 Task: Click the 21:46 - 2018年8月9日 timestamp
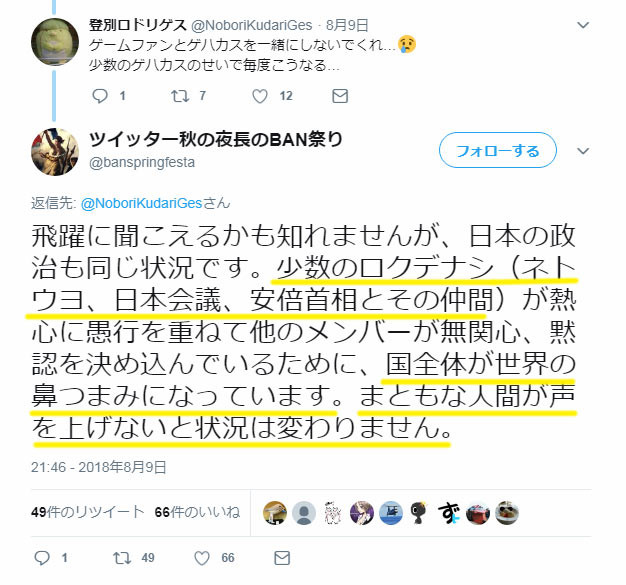tap(99, 467)
